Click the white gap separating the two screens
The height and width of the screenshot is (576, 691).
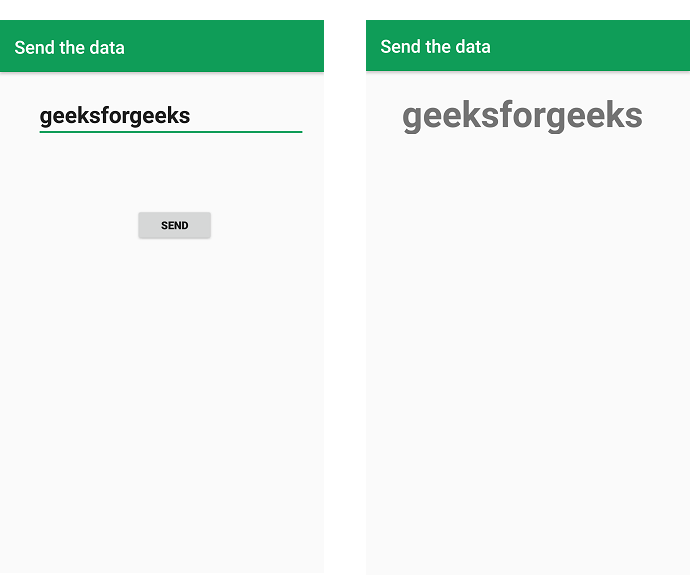pyautogui.click(x=345, y=286)
